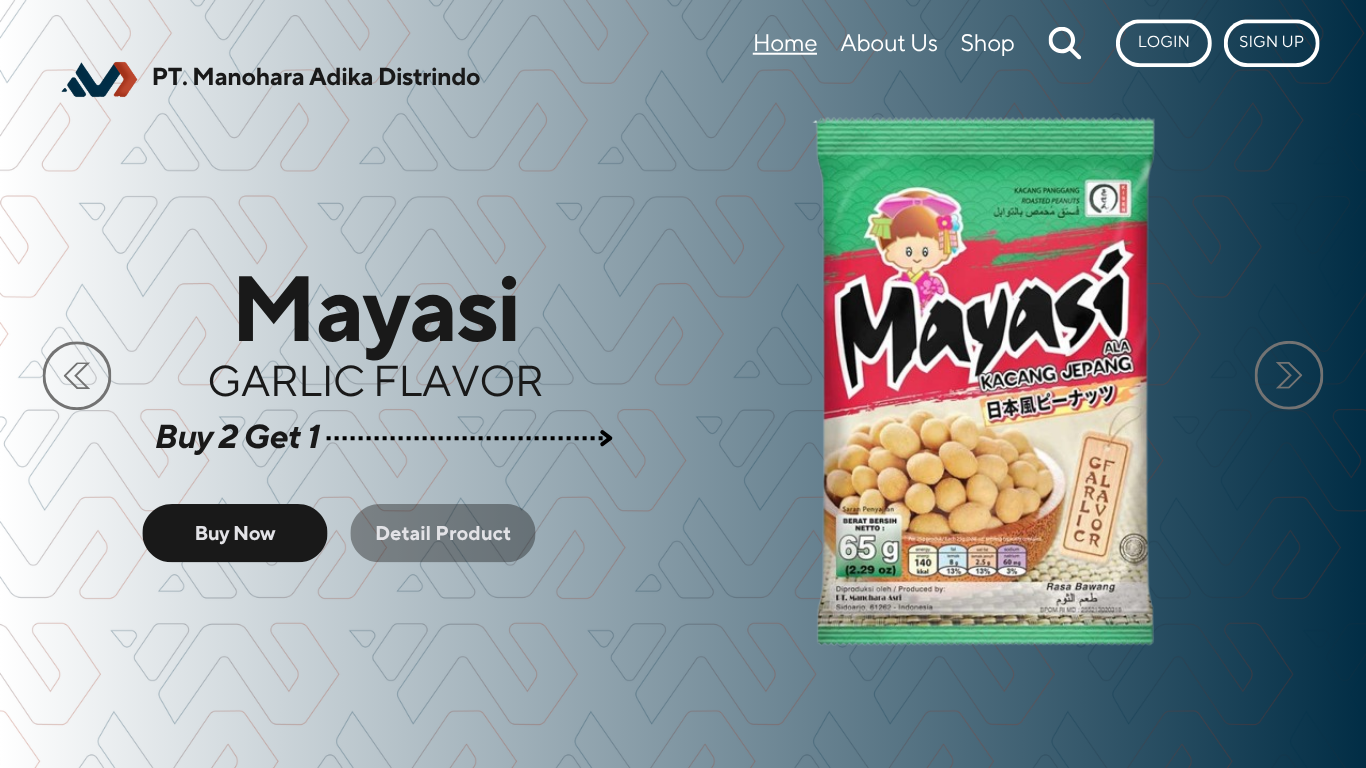
Task: Open the search magnifier icon
Action: coord(1064,43)
